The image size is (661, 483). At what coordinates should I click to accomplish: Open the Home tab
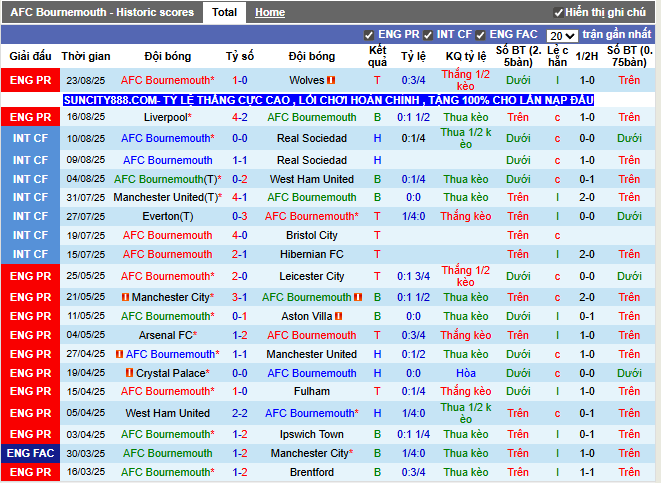click(270, 13)
